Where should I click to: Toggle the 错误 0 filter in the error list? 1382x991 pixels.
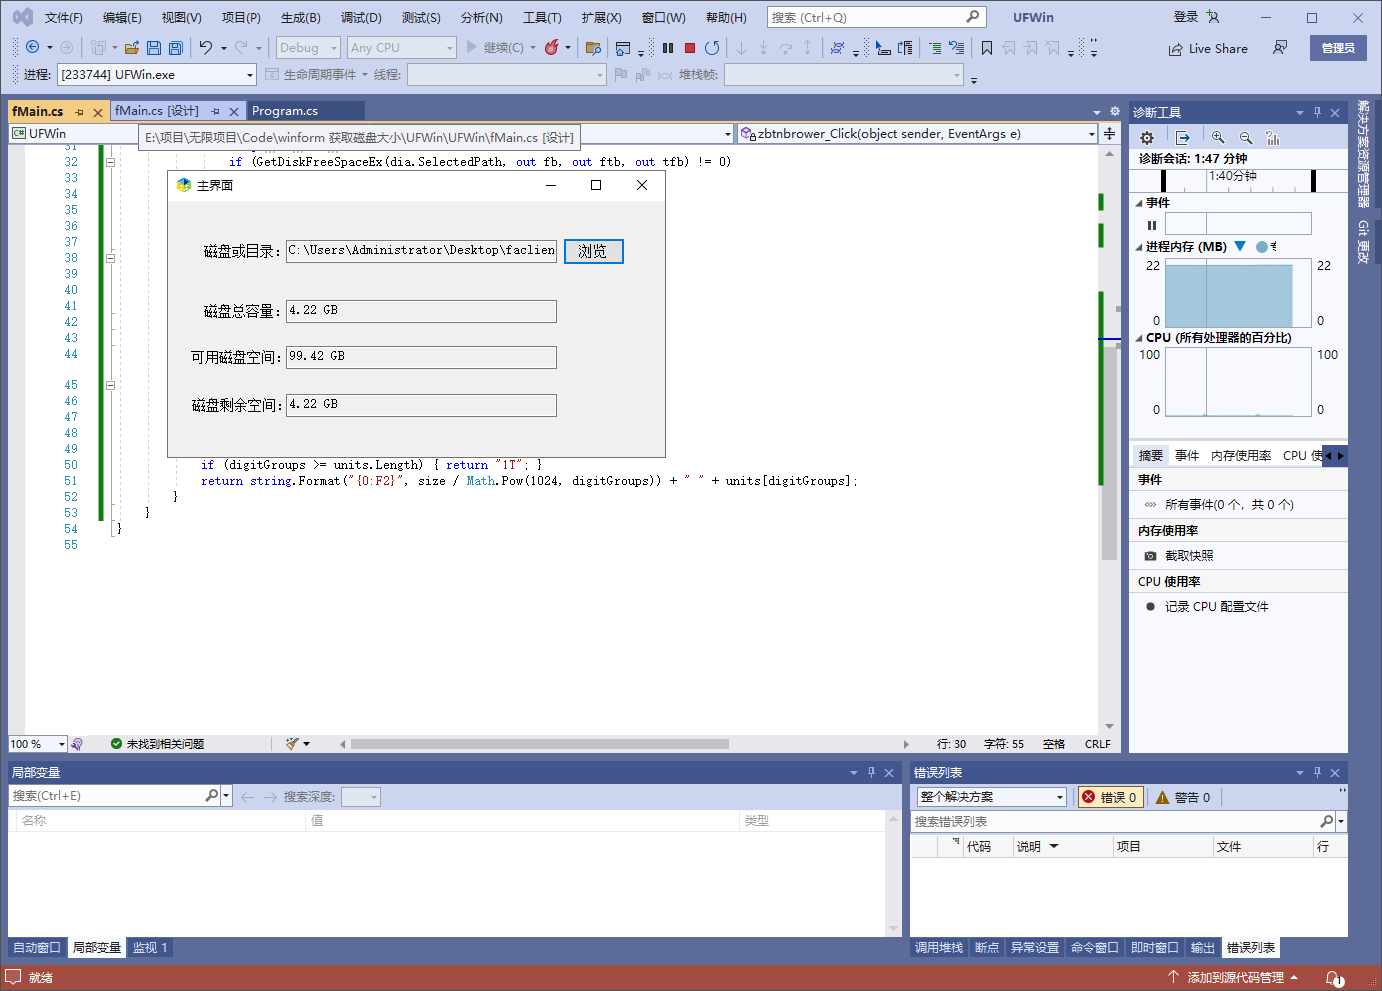pyautogui.click(x=1110, y=797)
